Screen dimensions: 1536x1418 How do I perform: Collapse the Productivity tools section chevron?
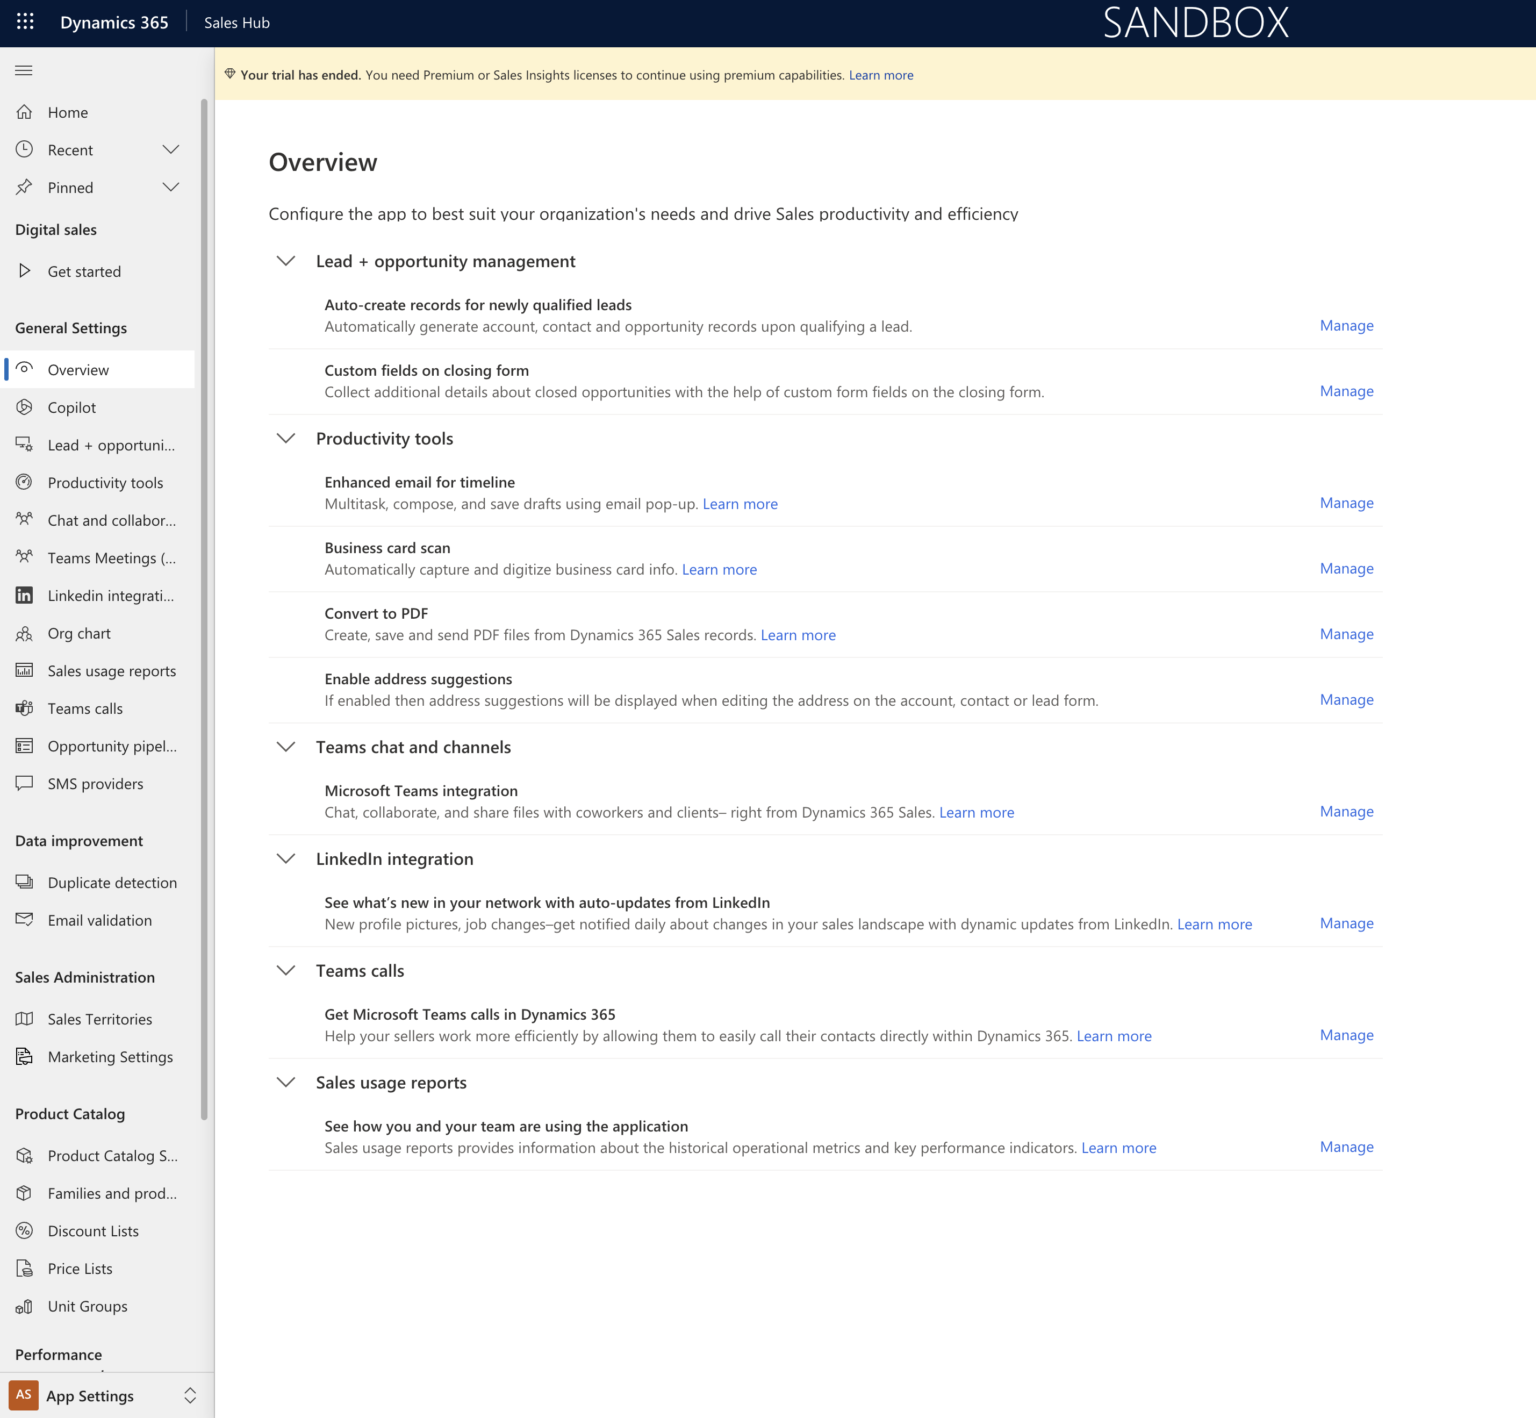click(286, 438)
